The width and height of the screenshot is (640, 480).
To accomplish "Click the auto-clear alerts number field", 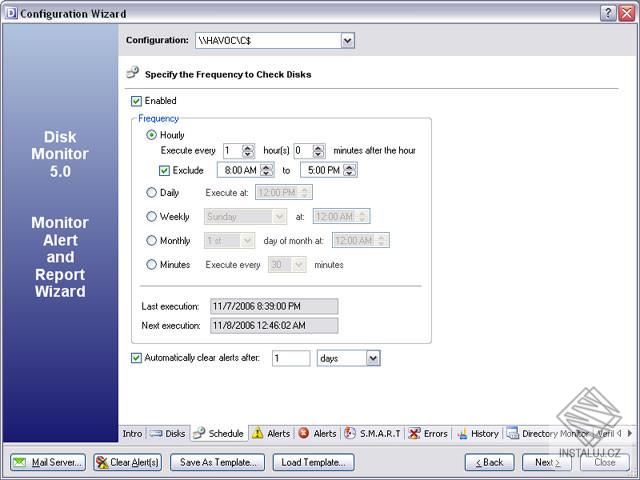I will [x=291, y=358].
